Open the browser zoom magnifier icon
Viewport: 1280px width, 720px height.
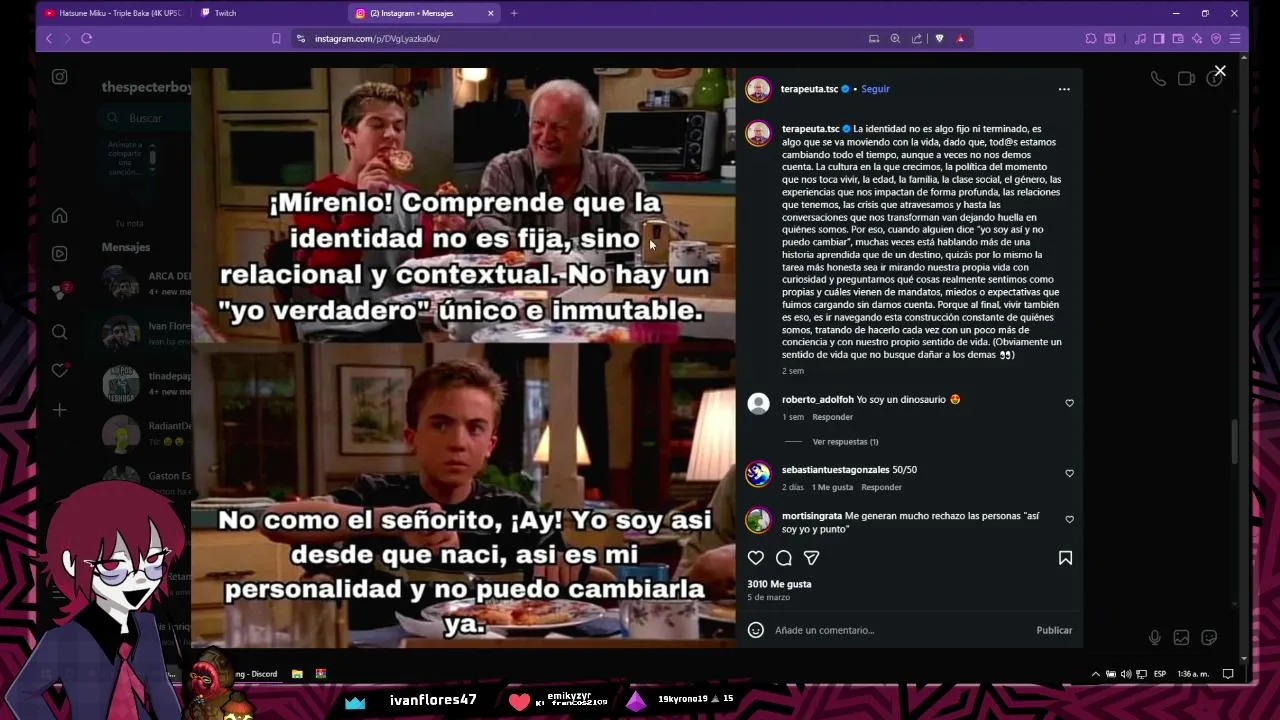(895, 38)
